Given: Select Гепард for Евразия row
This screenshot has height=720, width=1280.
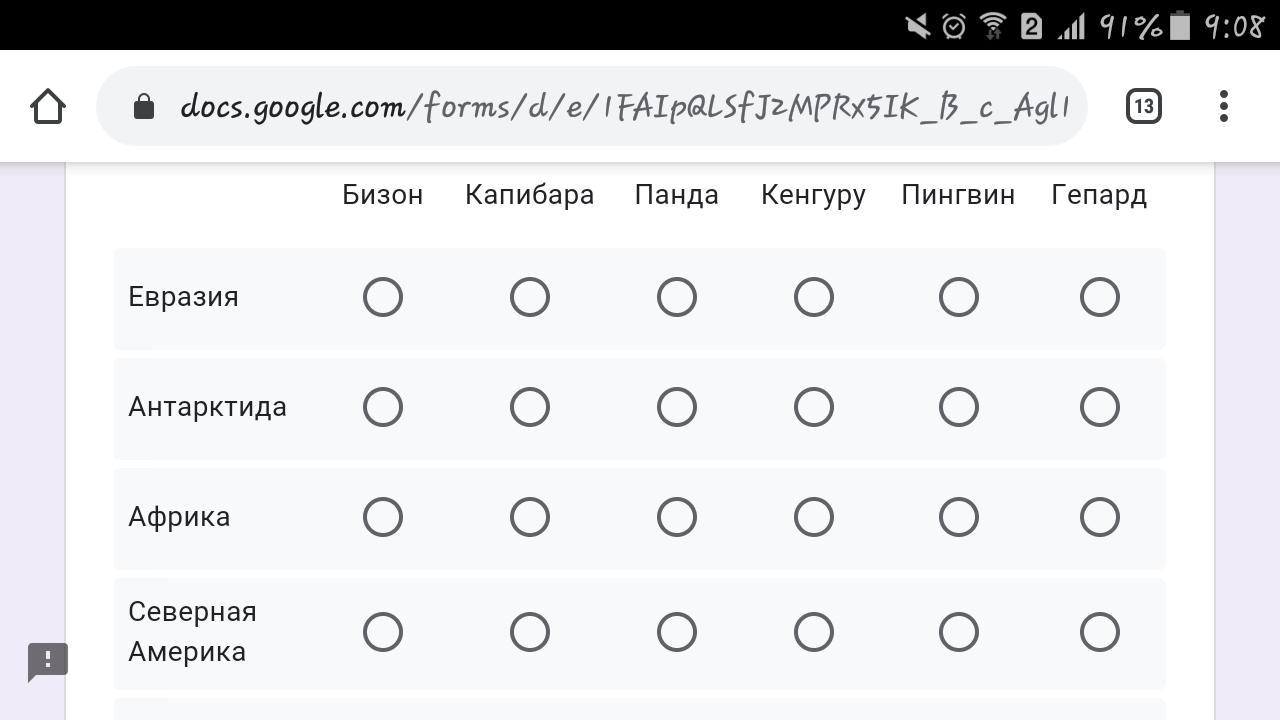Looking at the screenshot, I should (x=1100, y=297).
